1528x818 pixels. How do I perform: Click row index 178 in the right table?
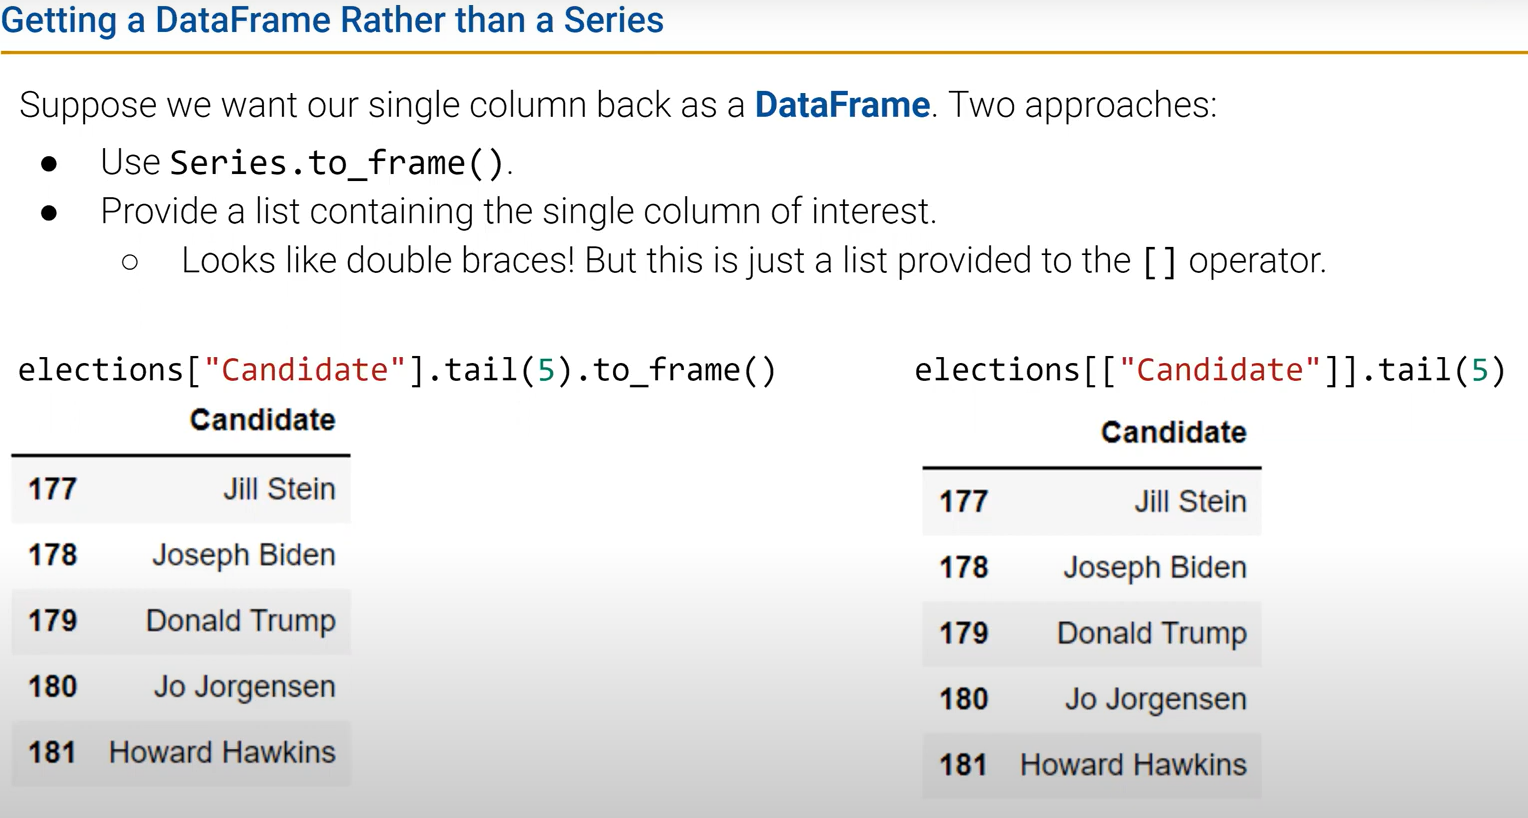(x=964, y=567)
